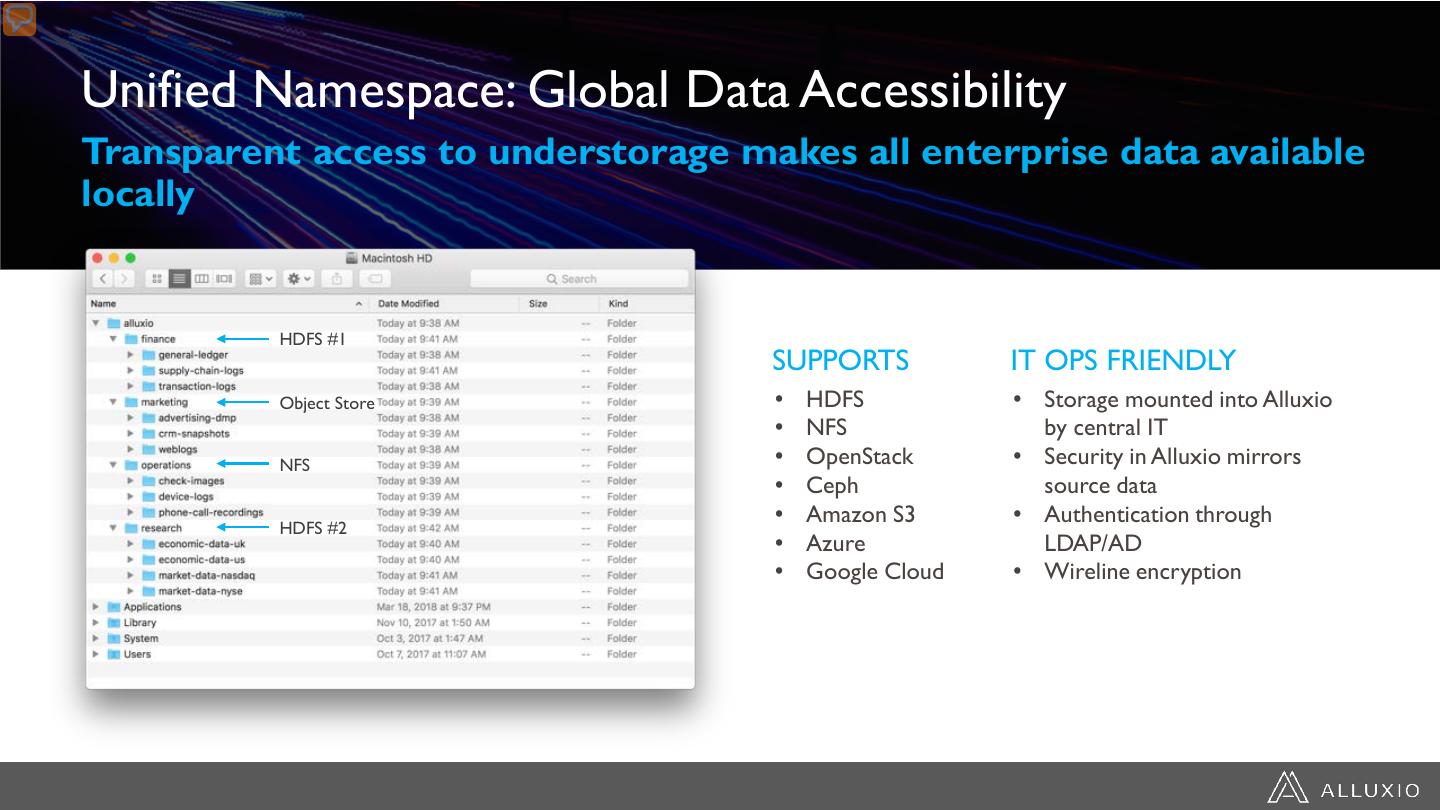Click the device-logs folder icon
1440x810 pixels.
tap(149, 497)
